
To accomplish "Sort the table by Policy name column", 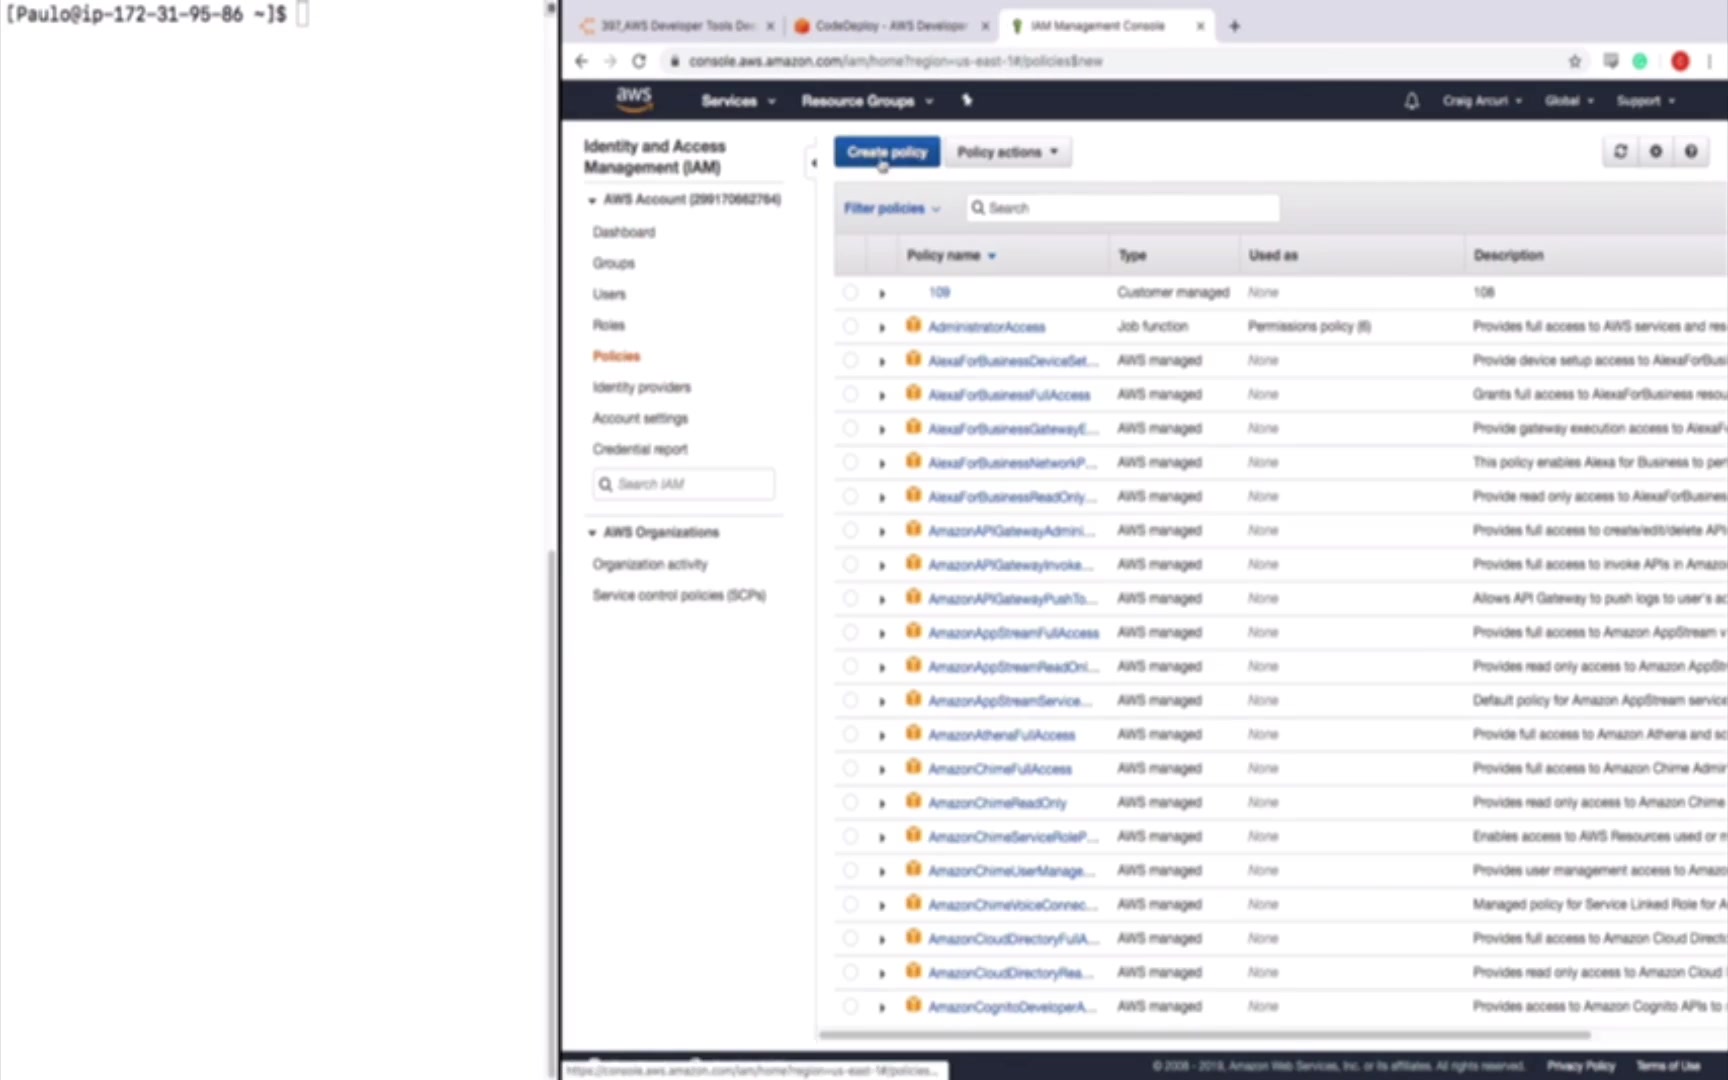I will [950, 255].
